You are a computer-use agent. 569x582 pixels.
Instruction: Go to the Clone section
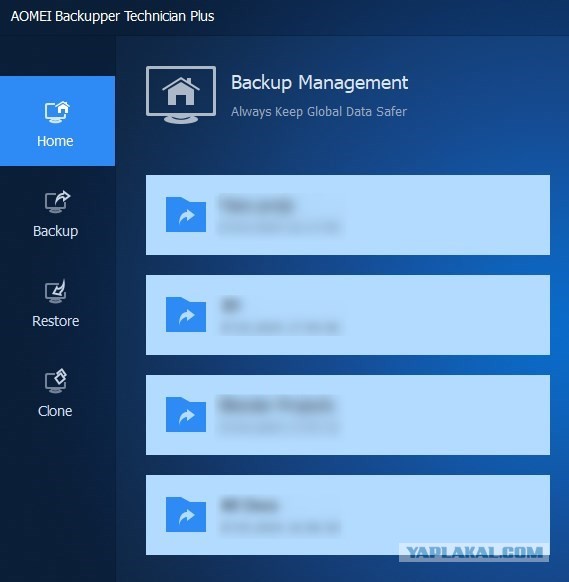pyautogui.click(x=56, y=394)
